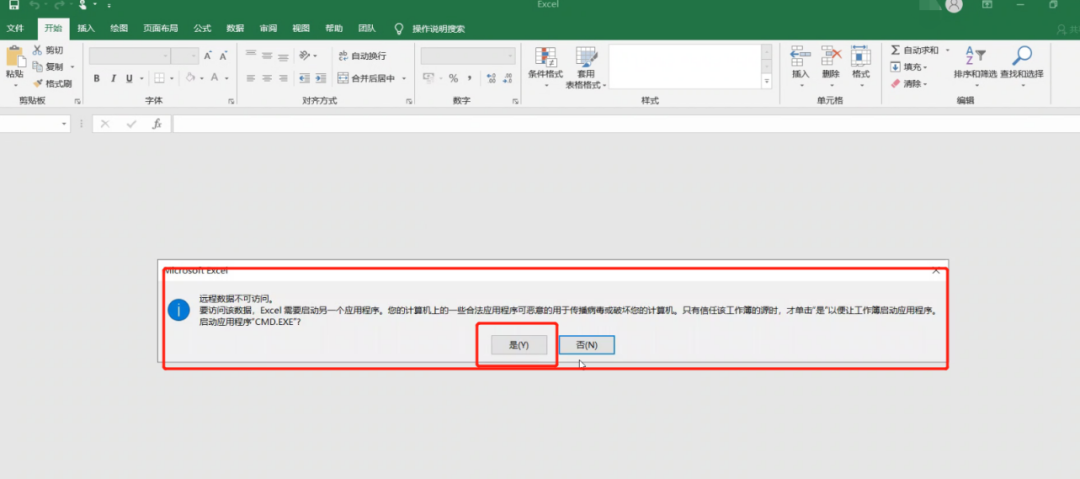The width and height of the screenshot is (1080, 479).
Task: Click AutoSum (自动求和)
Action: click(915, 50)
